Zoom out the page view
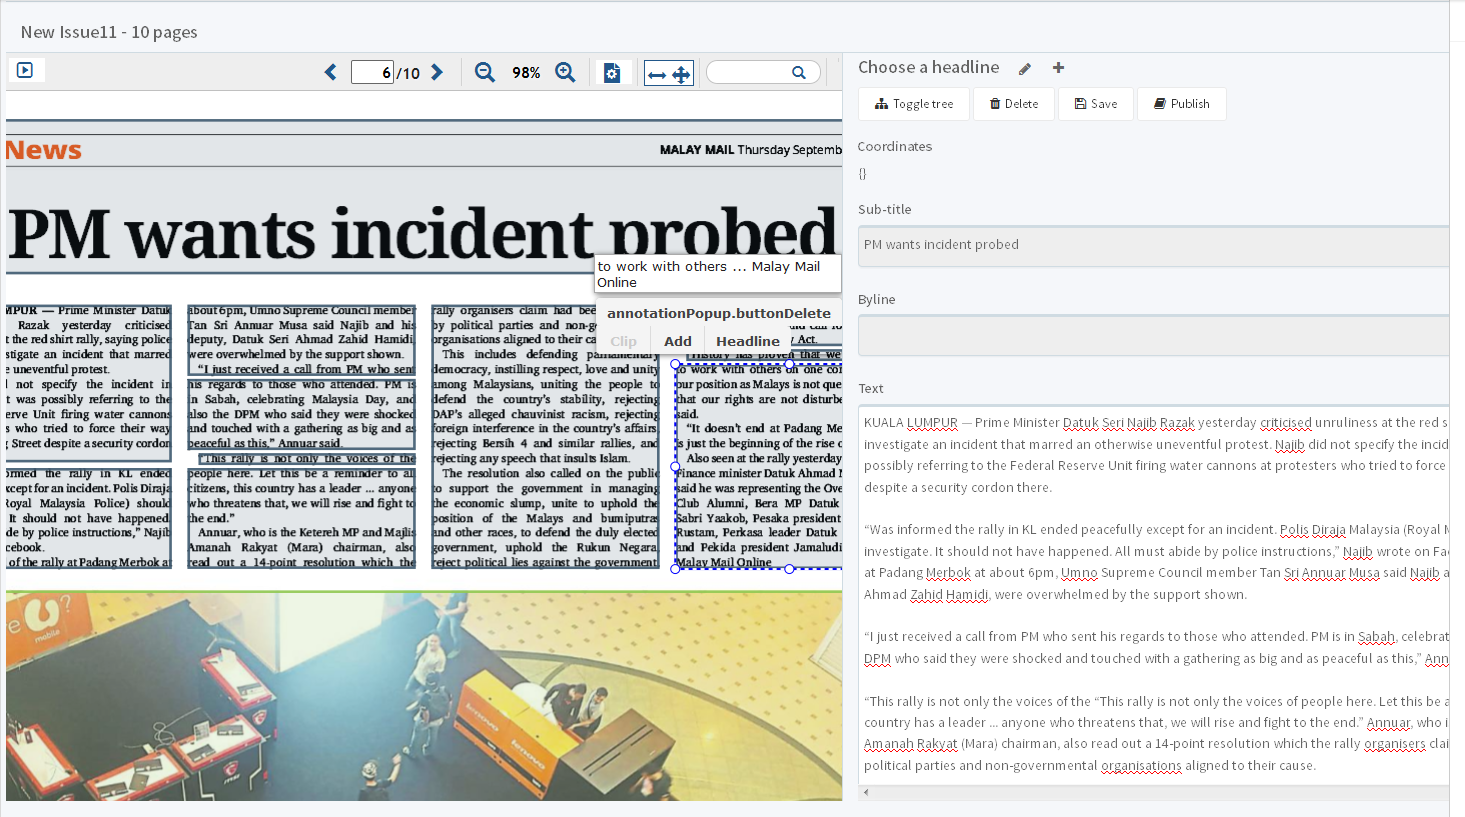The width and height of the screenshot is (1465, 817). tap(485, 72)
